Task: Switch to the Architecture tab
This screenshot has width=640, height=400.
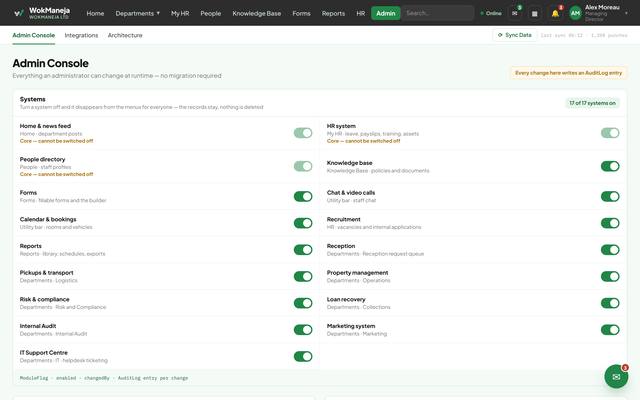Action: [x=125, y=35]
